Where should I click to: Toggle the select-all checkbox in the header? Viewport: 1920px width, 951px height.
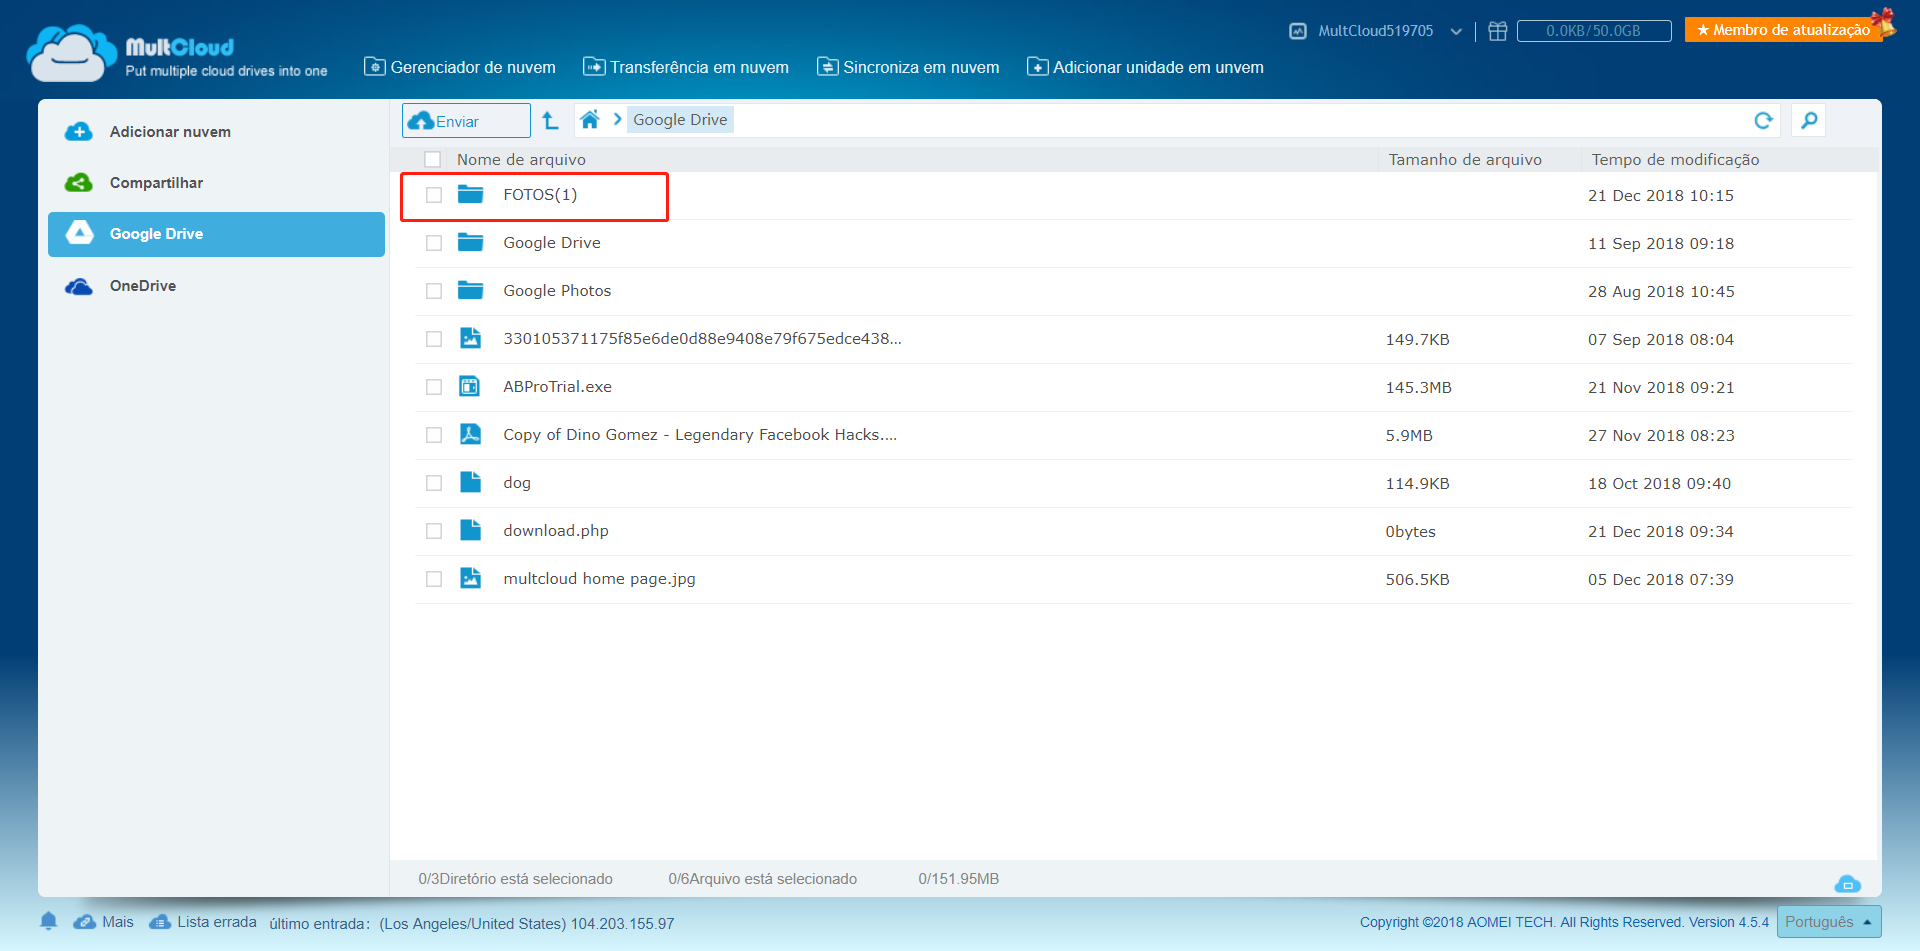433,160
